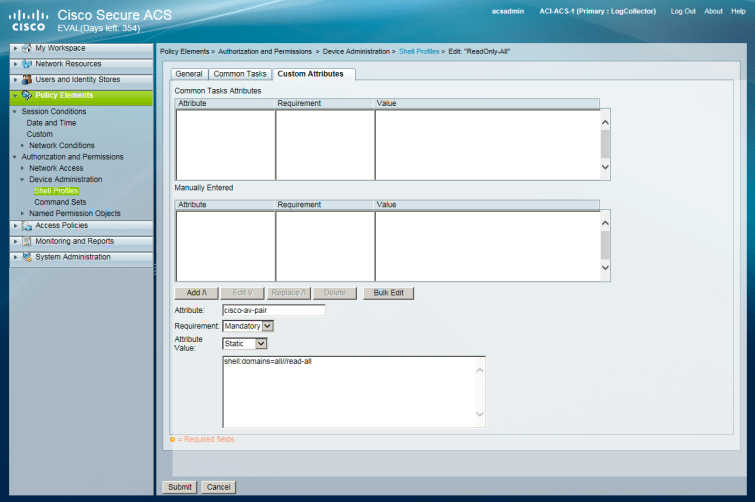Click the Access Policies icon
The height and width of the screenshot is (502, 755).
point(26,226)
